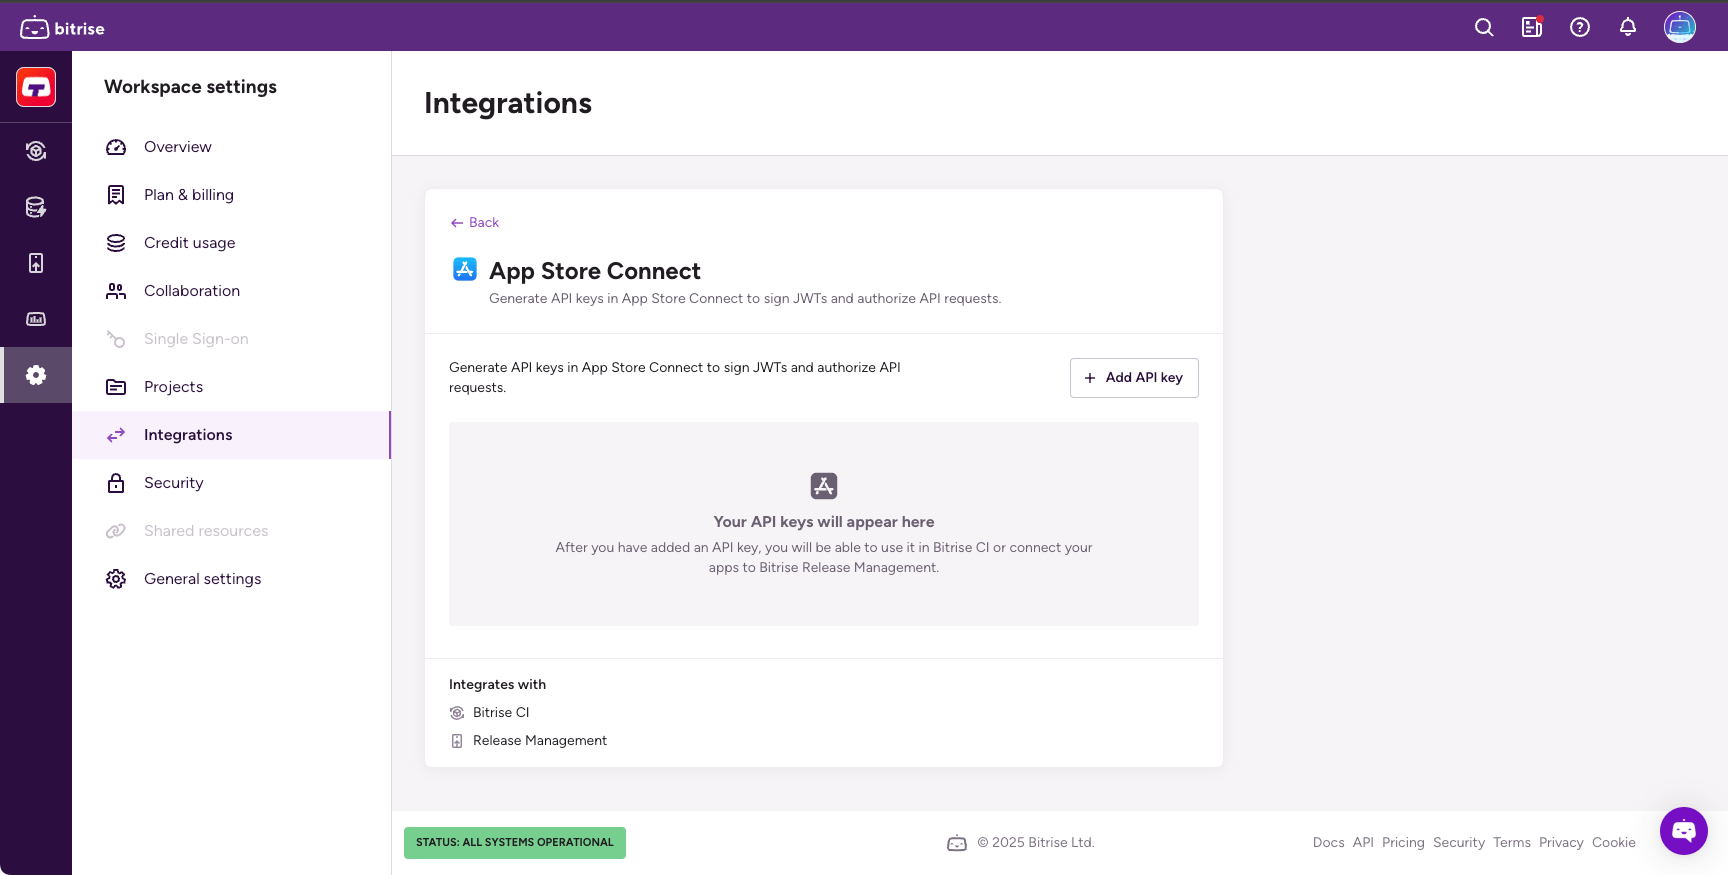Click the General settings gear icon
Screen dimensions: 1728x875
(116, 579)
